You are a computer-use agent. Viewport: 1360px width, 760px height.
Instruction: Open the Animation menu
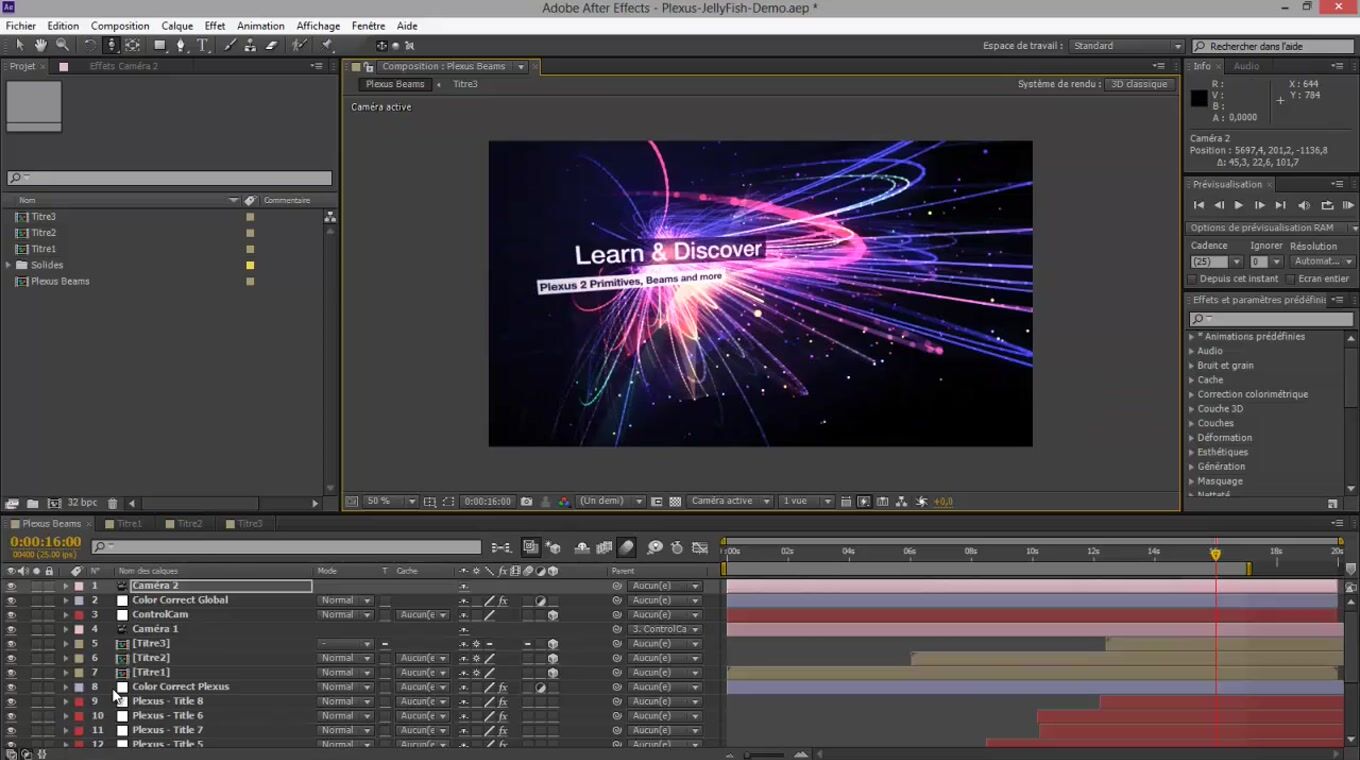(260, 26)
